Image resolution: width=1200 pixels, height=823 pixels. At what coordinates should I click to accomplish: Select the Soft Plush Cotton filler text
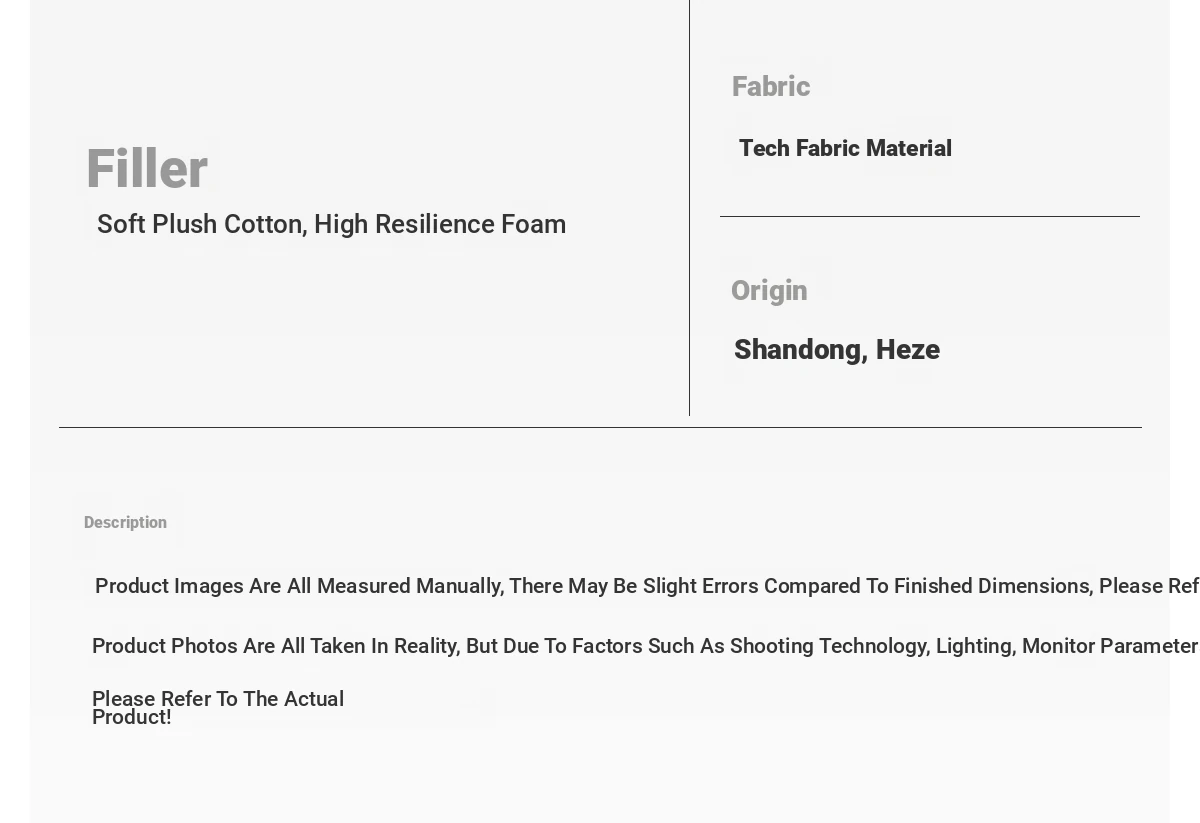(331, 225)
